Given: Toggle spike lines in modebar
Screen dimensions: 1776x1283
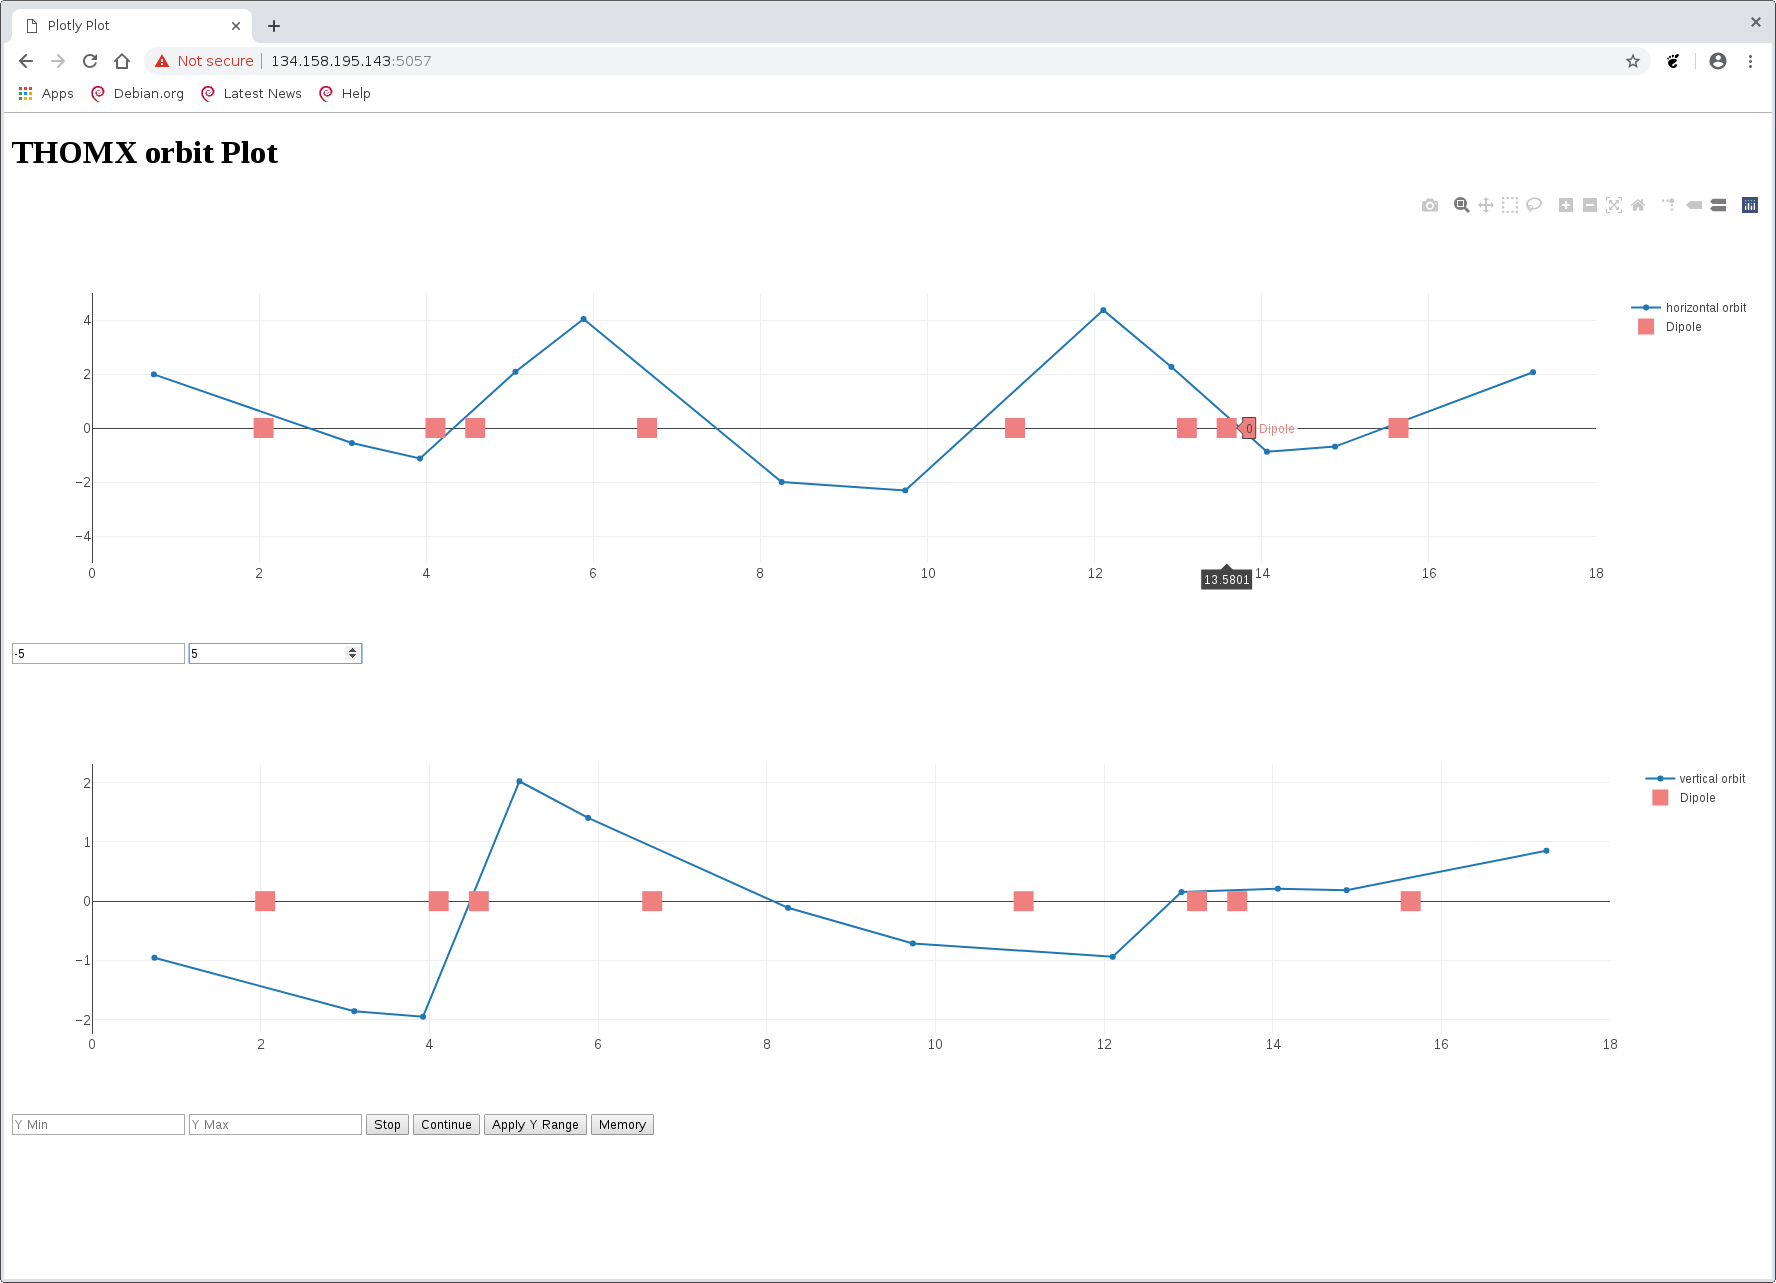Looking at the screenshot, I should (1668, 205).
